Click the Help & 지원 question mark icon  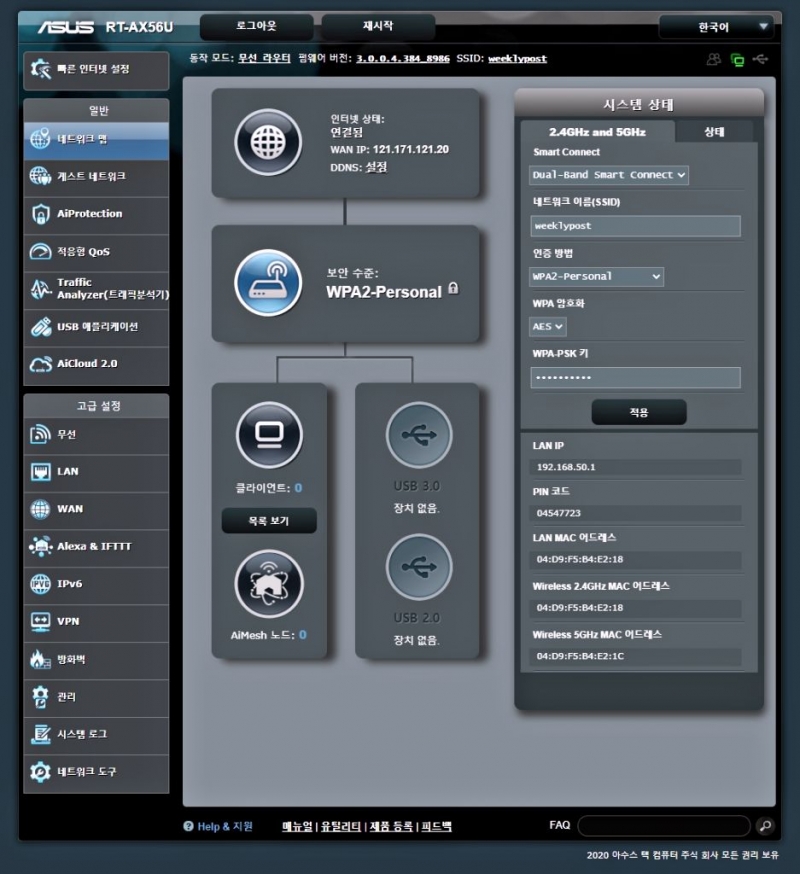(188, 826)
